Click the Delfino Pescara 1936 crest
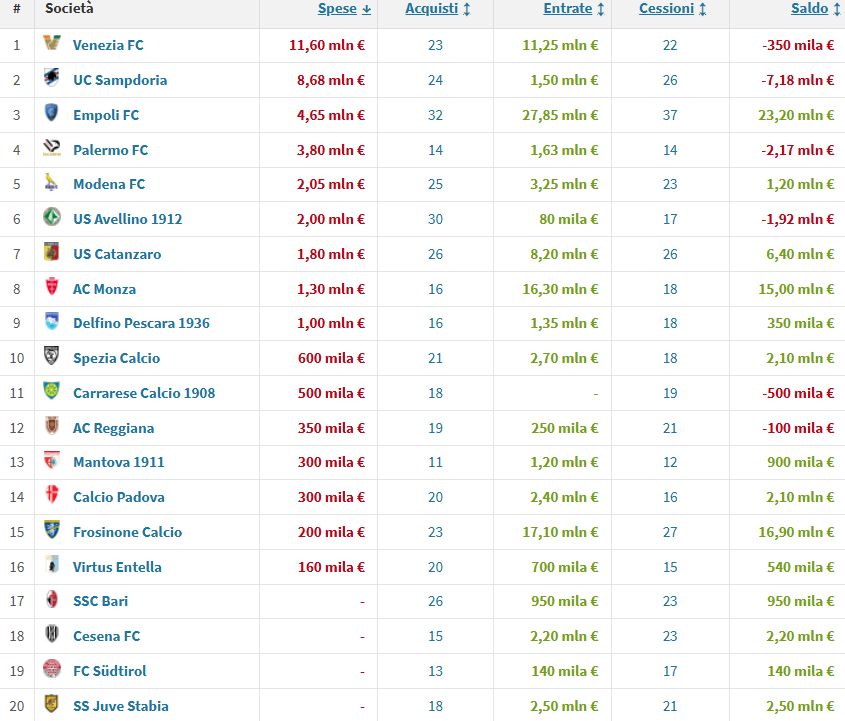The width and height of the screenshot is (845, 721). [52, 321]
